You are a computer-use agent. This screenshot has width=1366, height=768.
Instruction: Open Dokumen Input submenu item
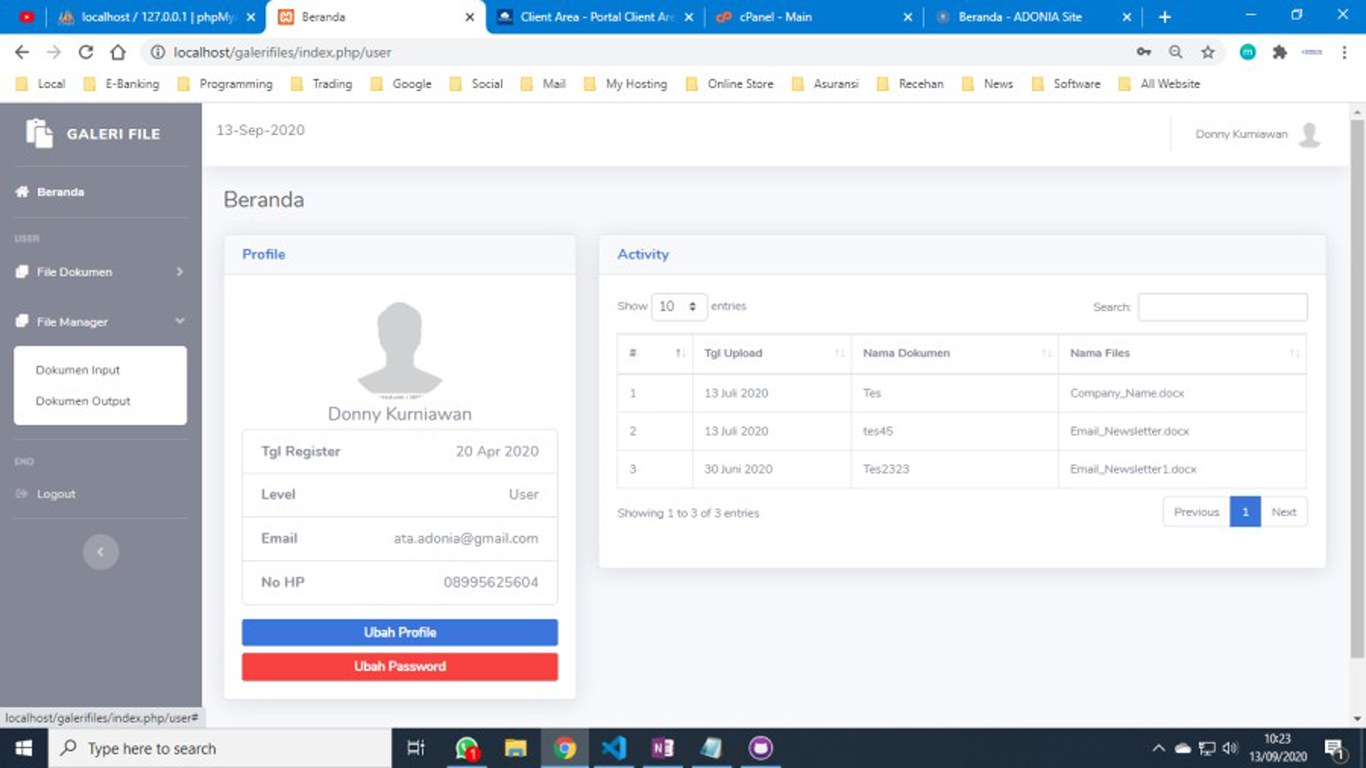pos(78,370)
